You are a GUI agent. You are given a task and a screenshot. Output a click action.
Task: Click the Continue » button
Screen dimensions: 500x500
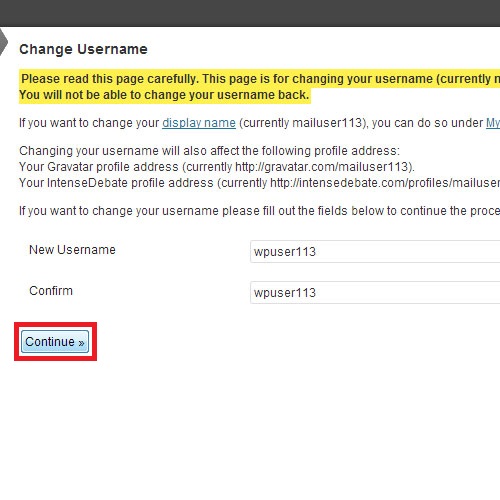pyautogui.click(x=55, y=341)
